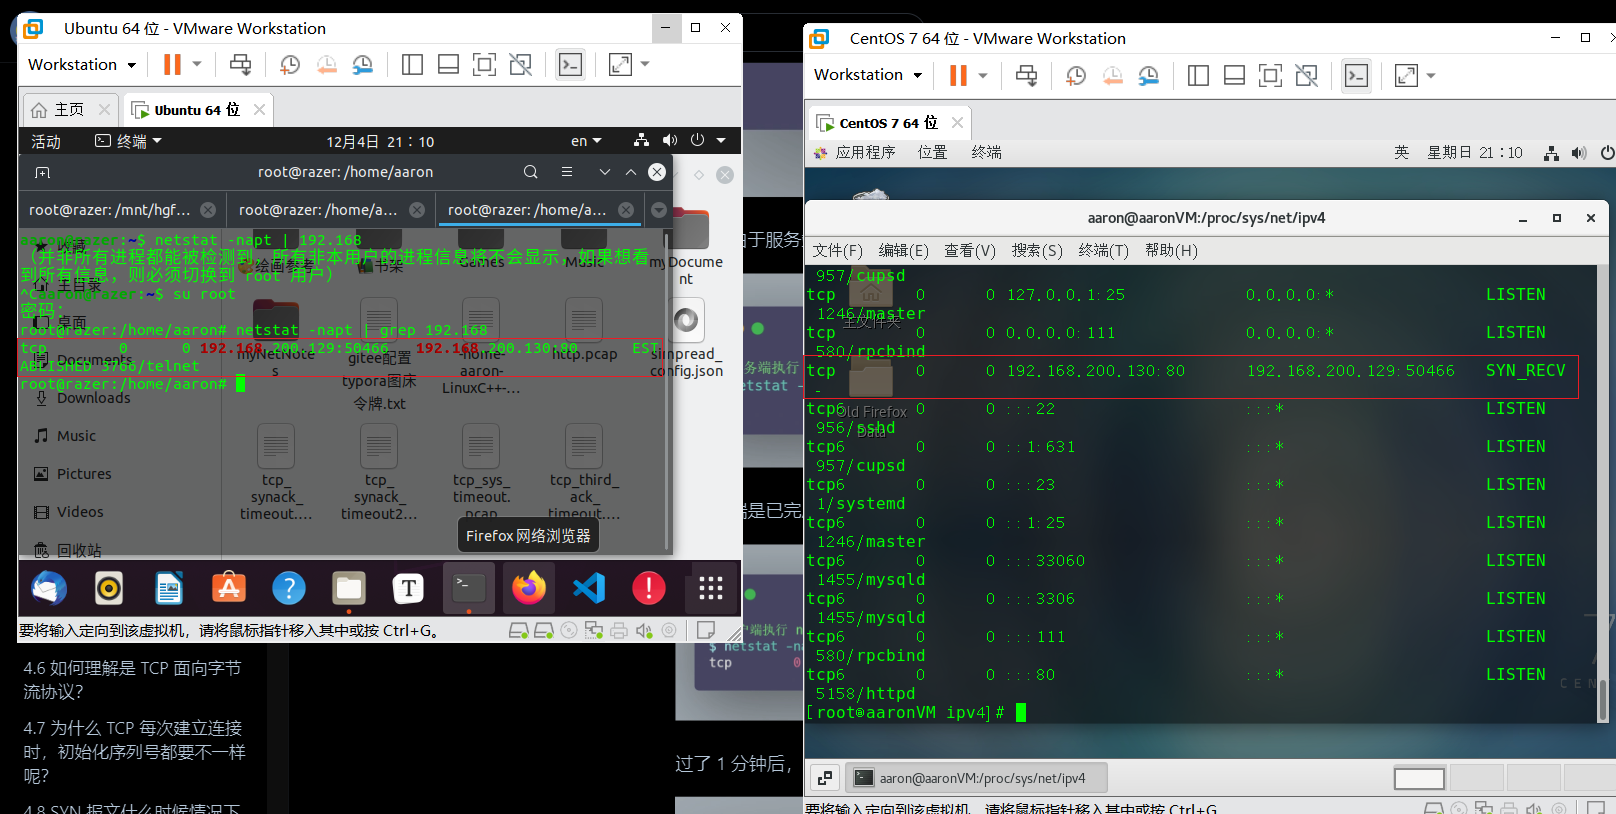Open the Ubuntu terminal hamburger menu

coord(567,172)
